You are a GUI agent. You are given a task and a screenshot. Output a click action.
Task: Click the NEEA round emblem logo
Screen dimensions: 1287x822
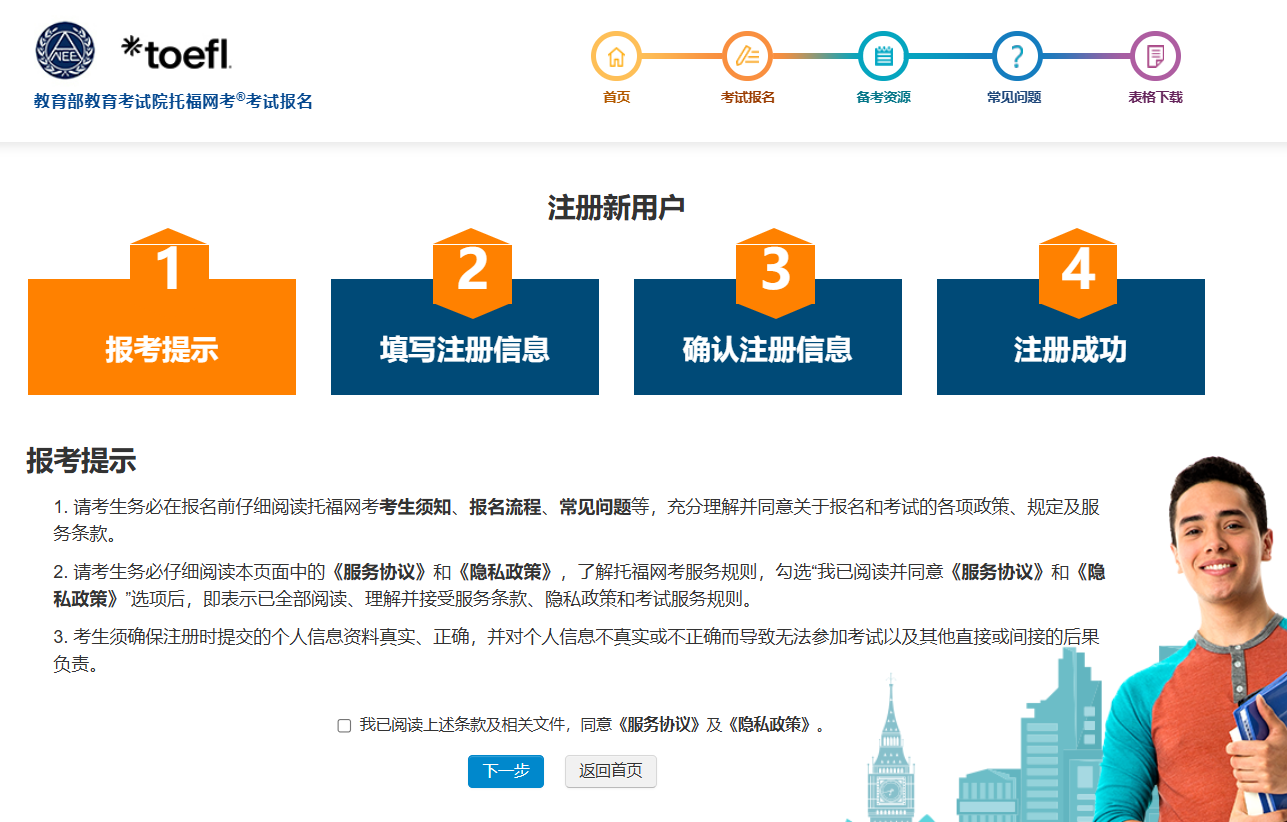tap(63, 51)
